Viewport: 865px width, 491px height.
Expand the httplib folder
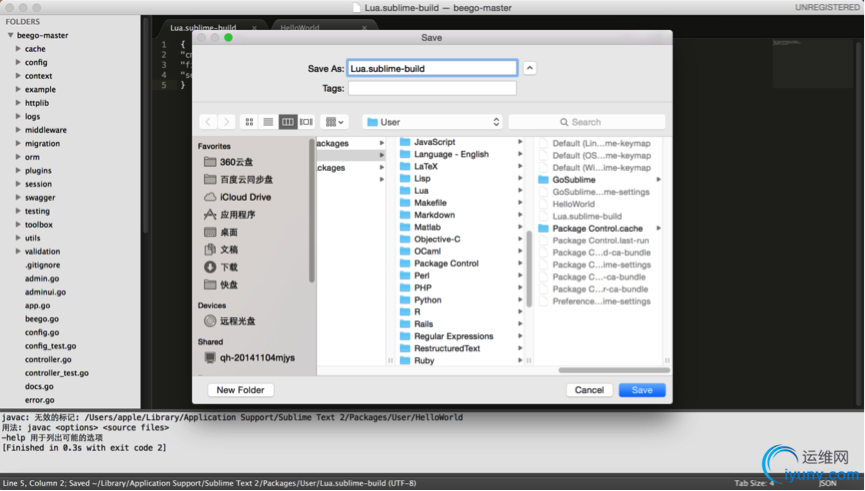click(18, 103)
